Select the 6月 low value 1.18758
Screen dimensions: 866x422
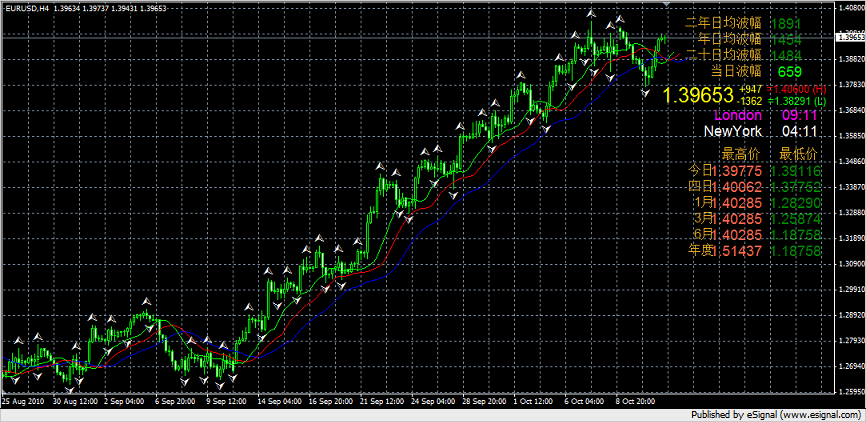[x=795, y=235]
